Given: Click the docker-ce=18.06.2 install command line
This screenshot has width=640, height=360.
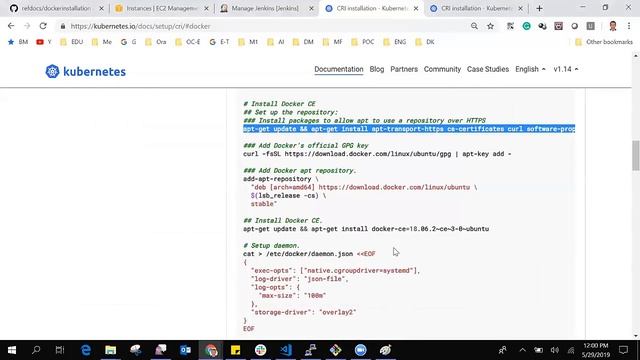Looking at the screenshot, I should [366, 229].
